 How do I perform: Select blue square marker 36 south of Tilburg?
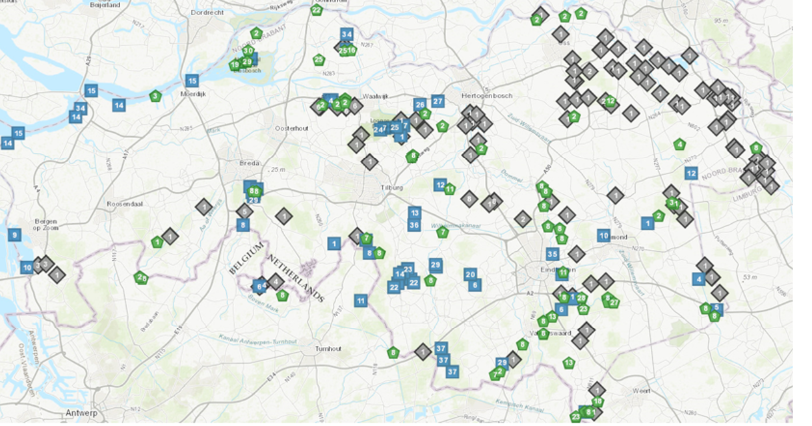pyautogui.click(x=414, y=226)
